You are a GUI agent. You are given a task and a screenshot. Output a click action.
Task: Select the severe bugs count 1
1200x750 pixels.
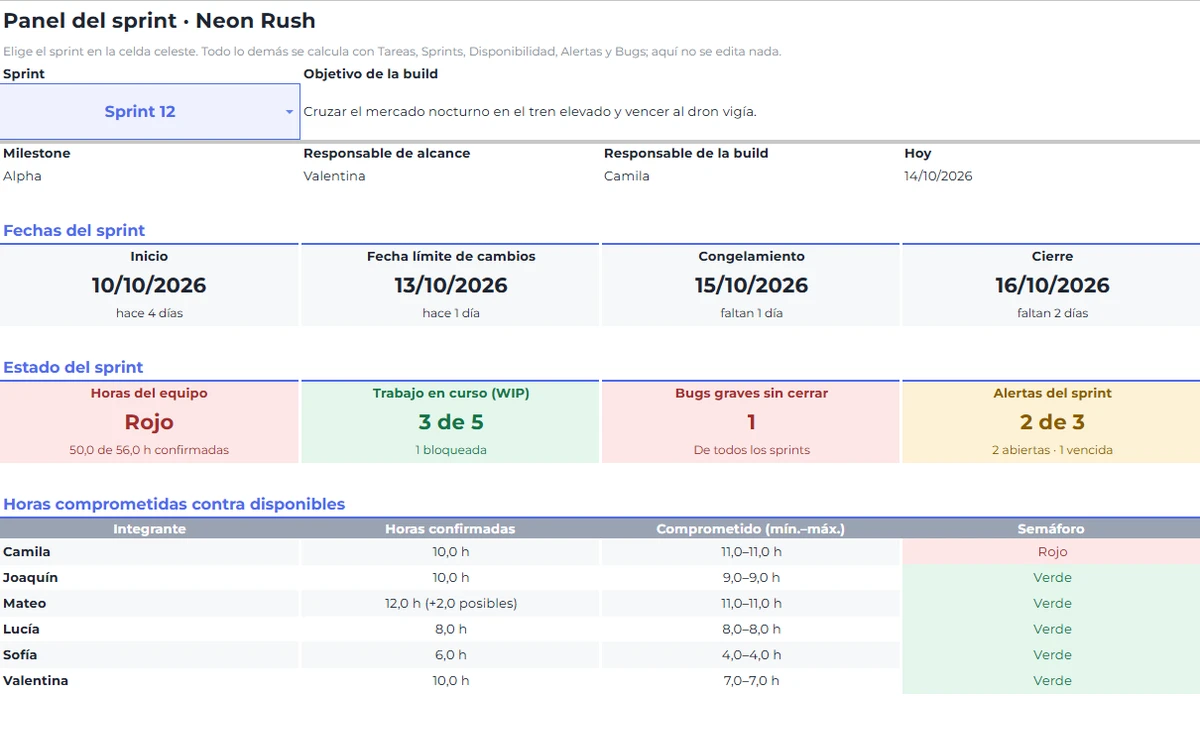752,422
